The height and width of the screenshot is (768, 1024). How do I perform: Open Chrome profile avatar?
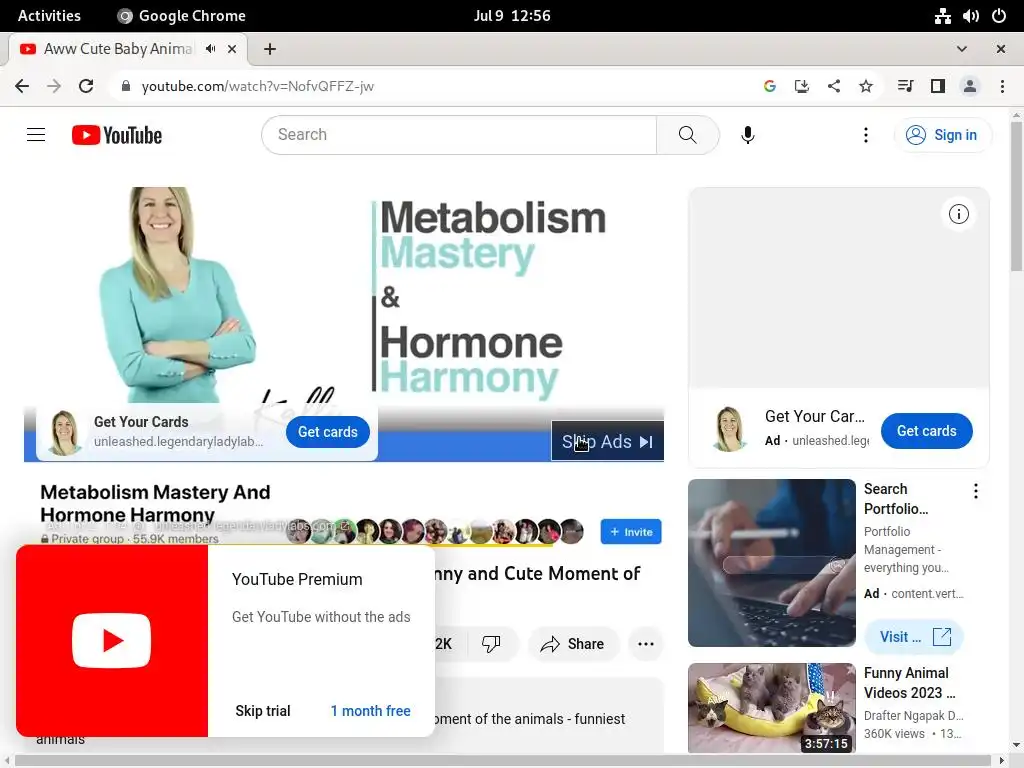coord(970,86)
